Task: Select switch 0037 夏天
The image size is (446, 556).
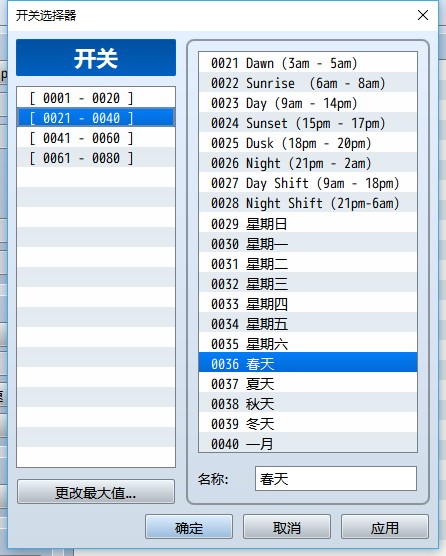Action: click(x=308, y=383)
